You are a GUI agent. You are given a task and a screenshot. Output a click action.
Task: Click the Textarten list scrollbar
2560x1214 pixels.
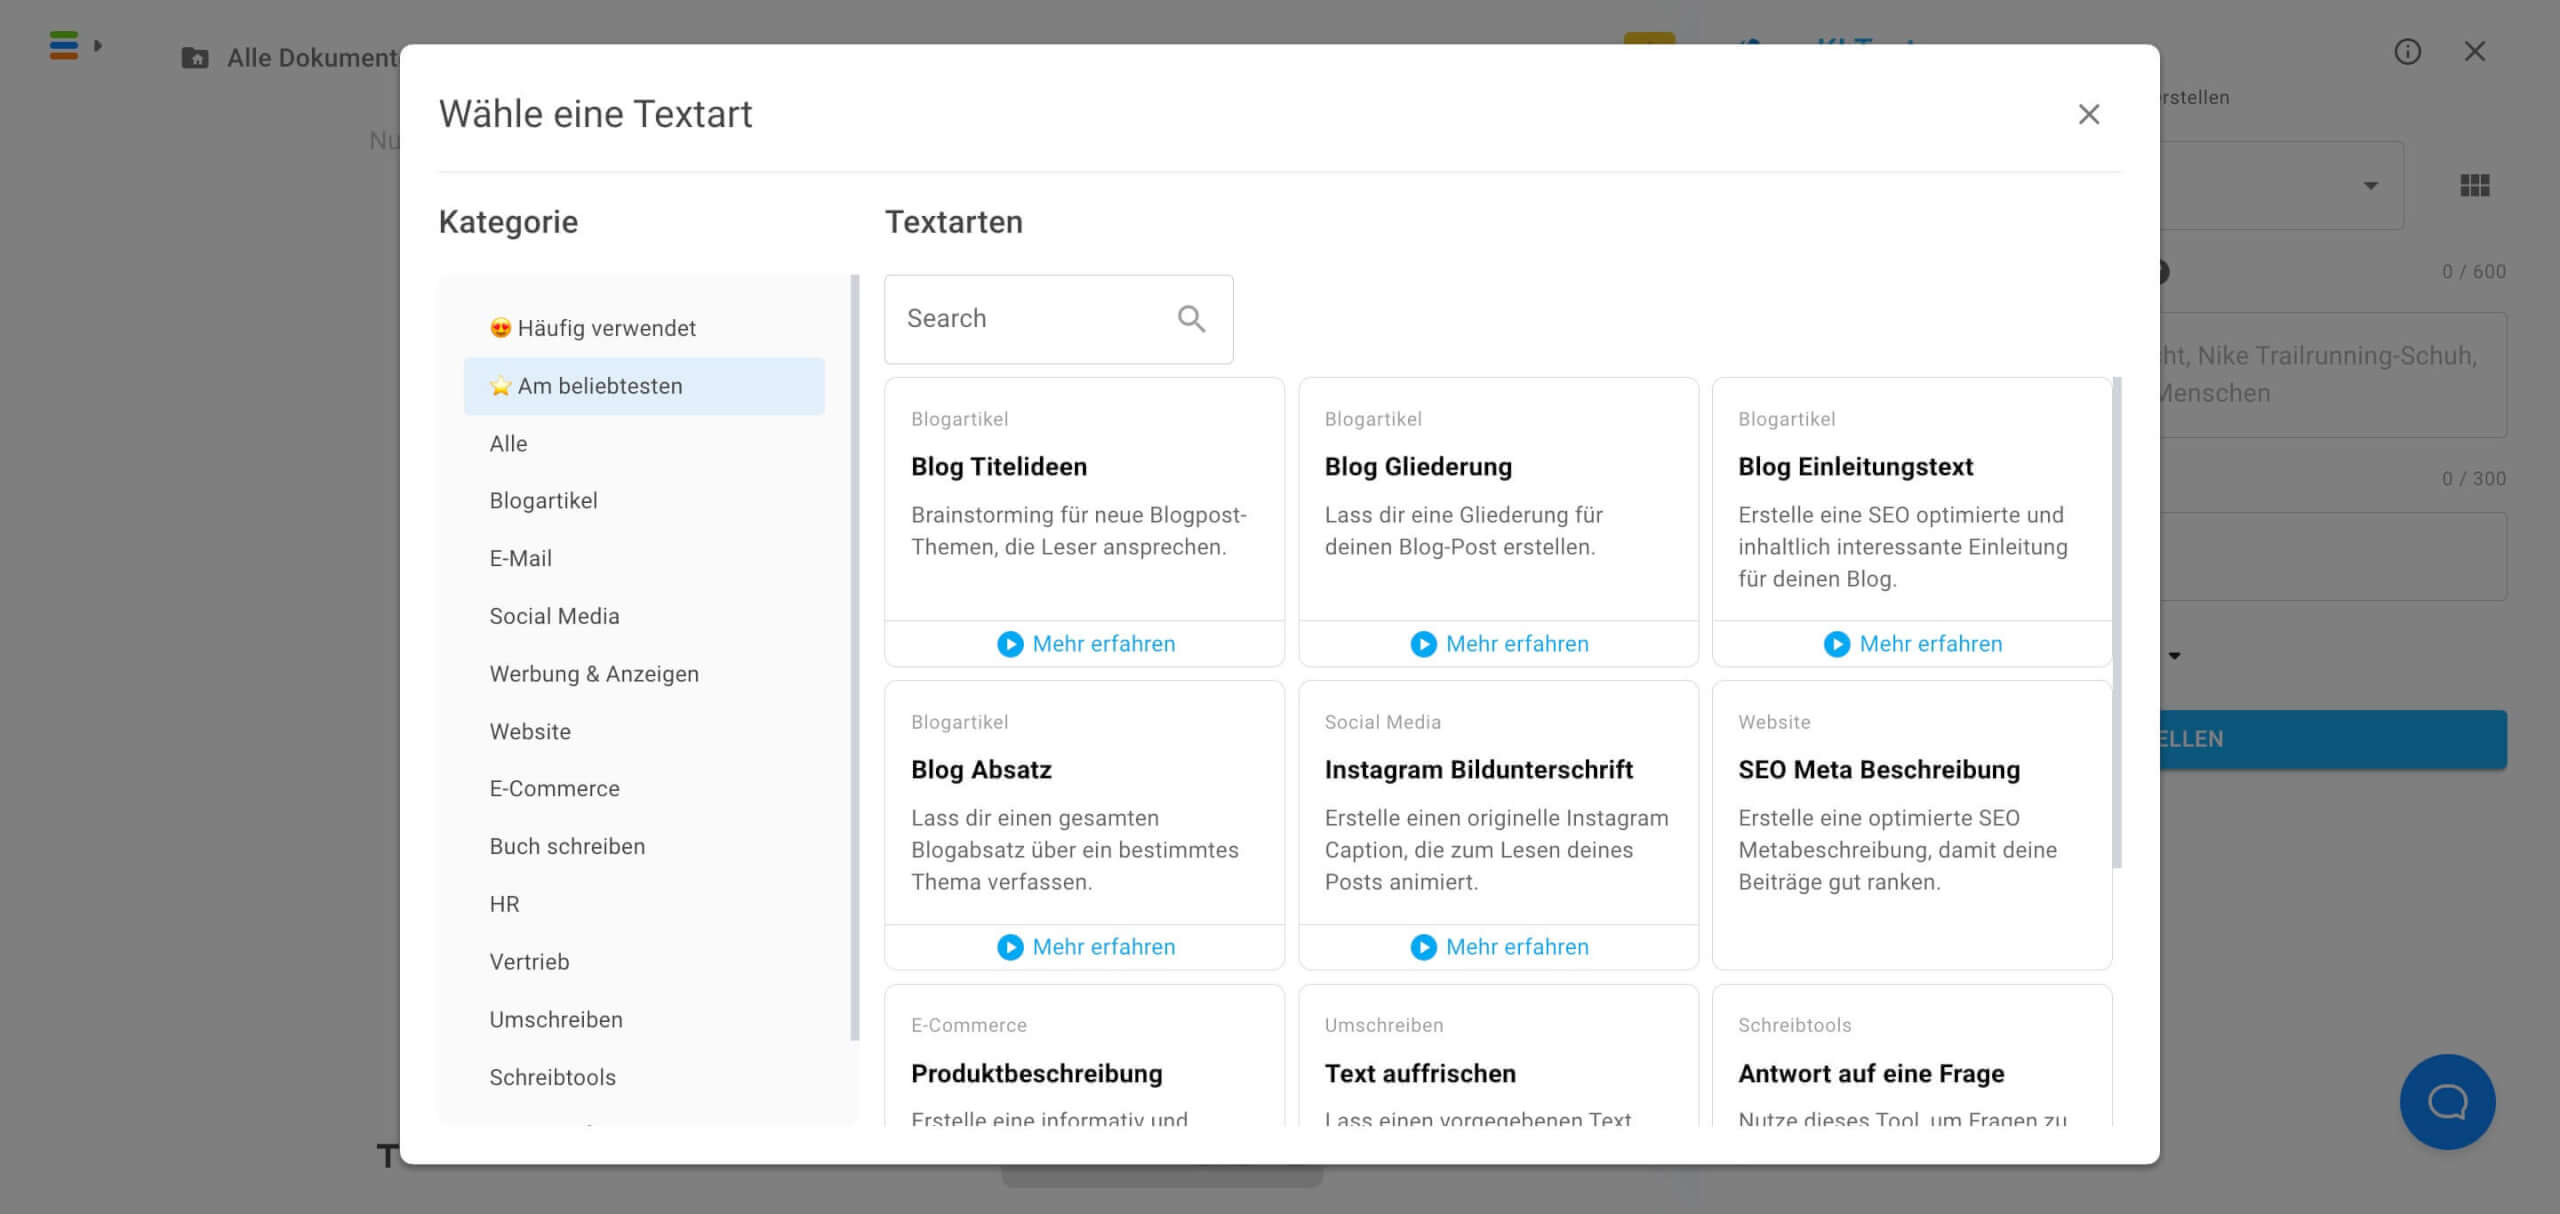click(2117, 622)
